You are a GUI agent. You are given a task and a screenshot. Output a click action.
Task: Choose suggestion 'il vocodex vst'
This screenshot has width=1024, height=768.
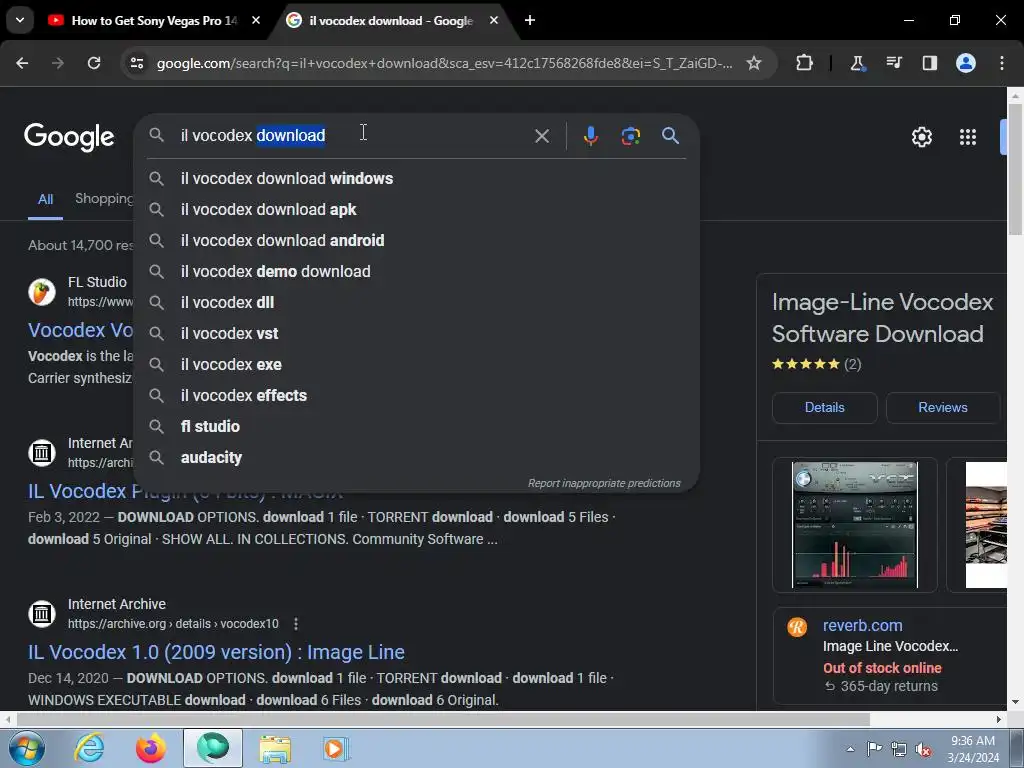click(416, 334)
